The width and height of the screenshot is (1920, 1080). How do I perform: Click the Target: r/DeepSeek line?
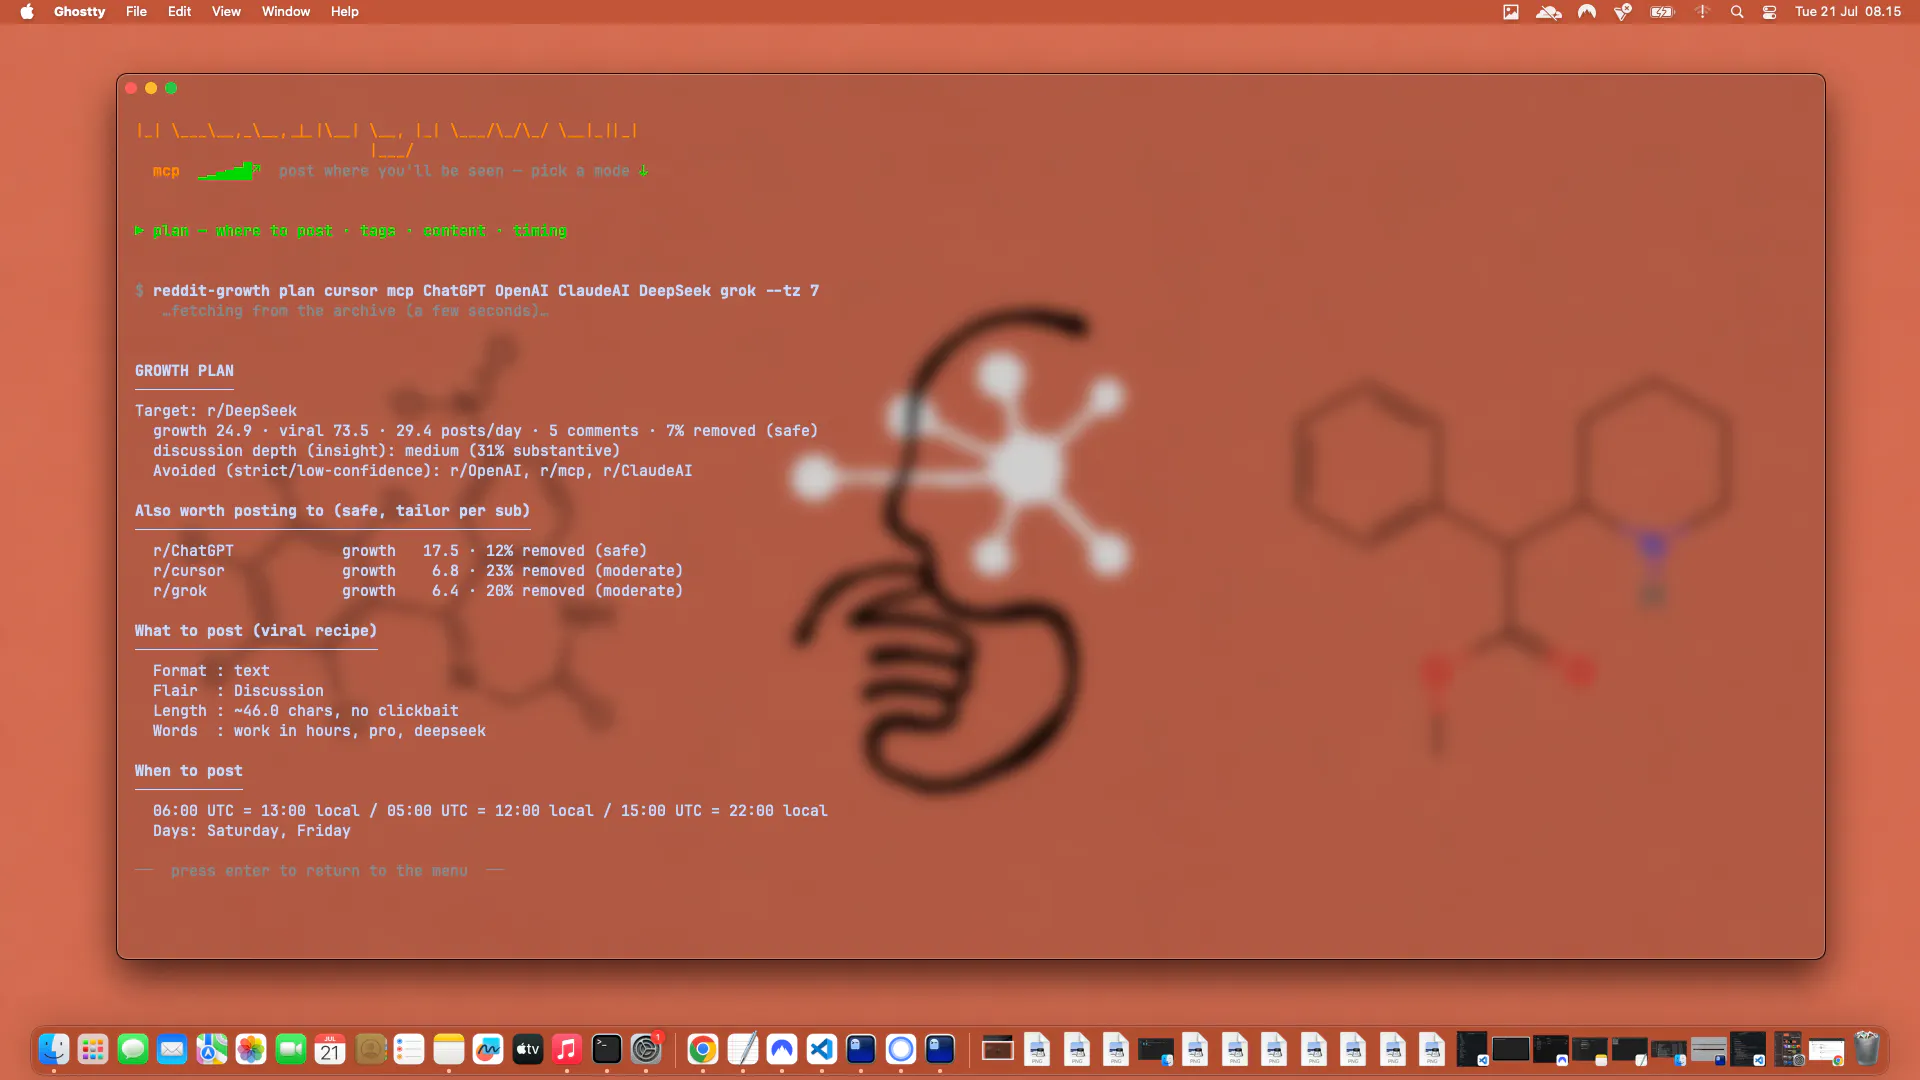[x=216, y=411]
